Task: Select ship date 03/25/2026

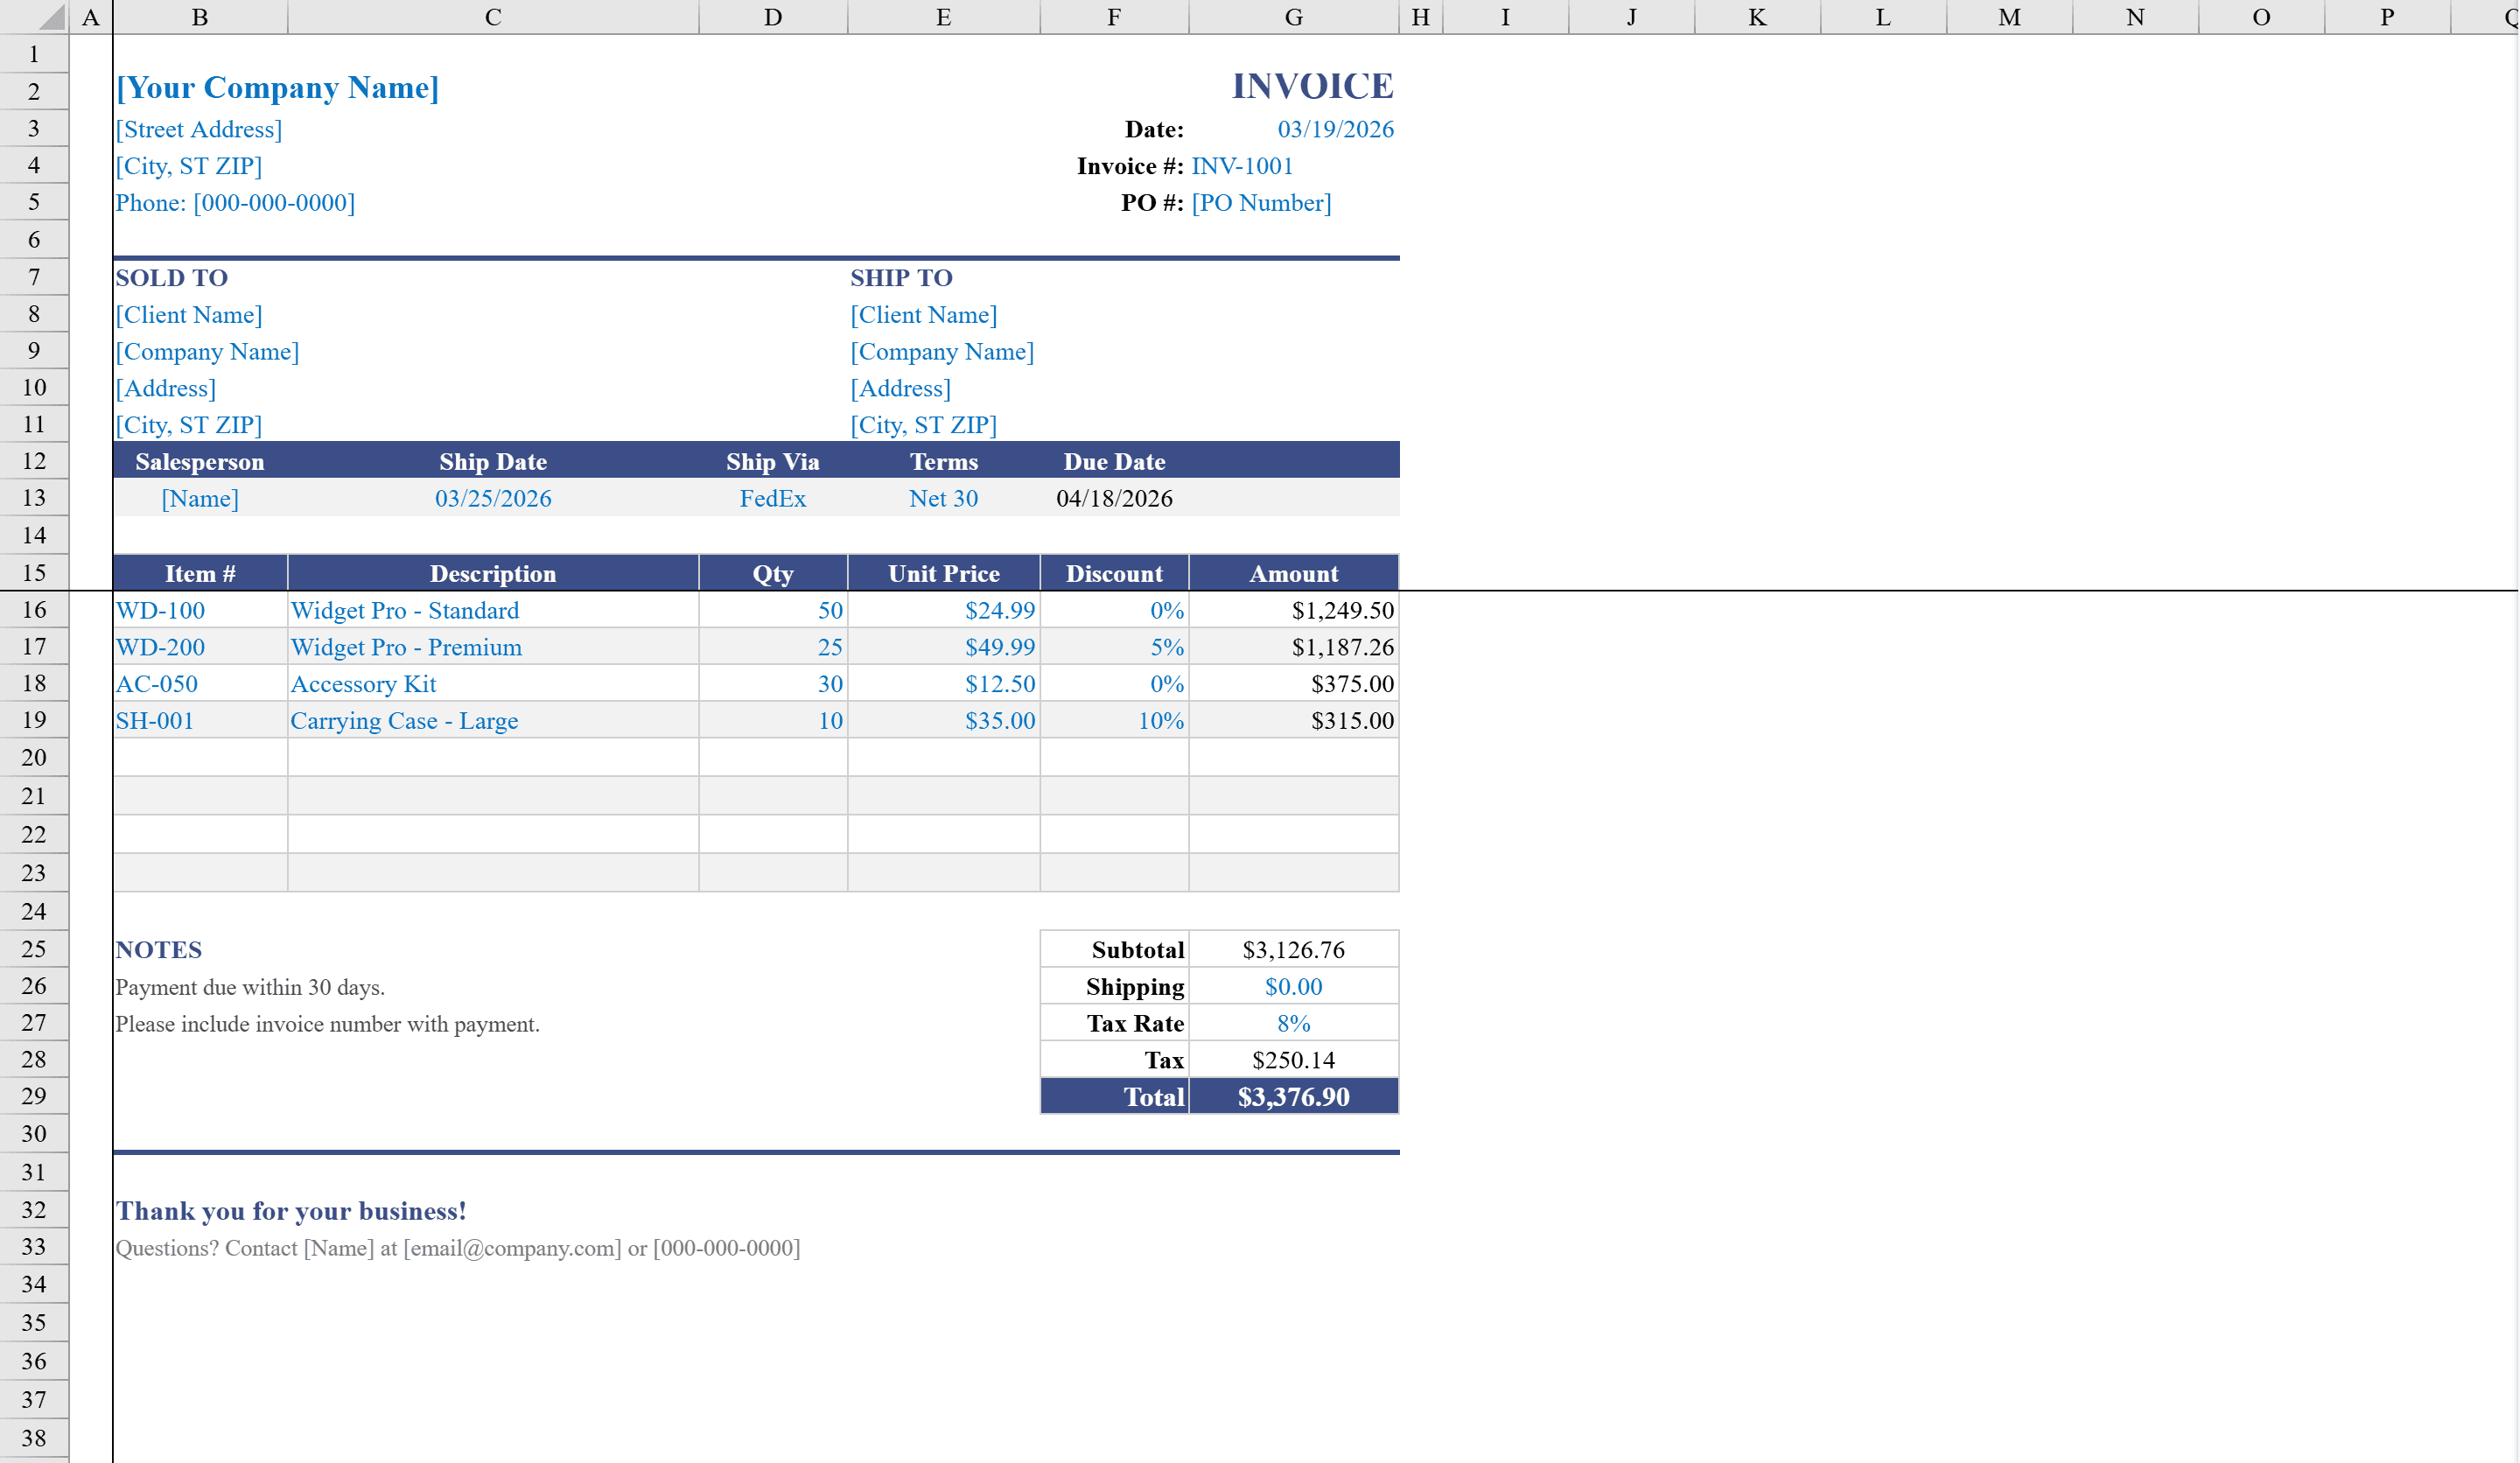Action: tap(493, 498)
